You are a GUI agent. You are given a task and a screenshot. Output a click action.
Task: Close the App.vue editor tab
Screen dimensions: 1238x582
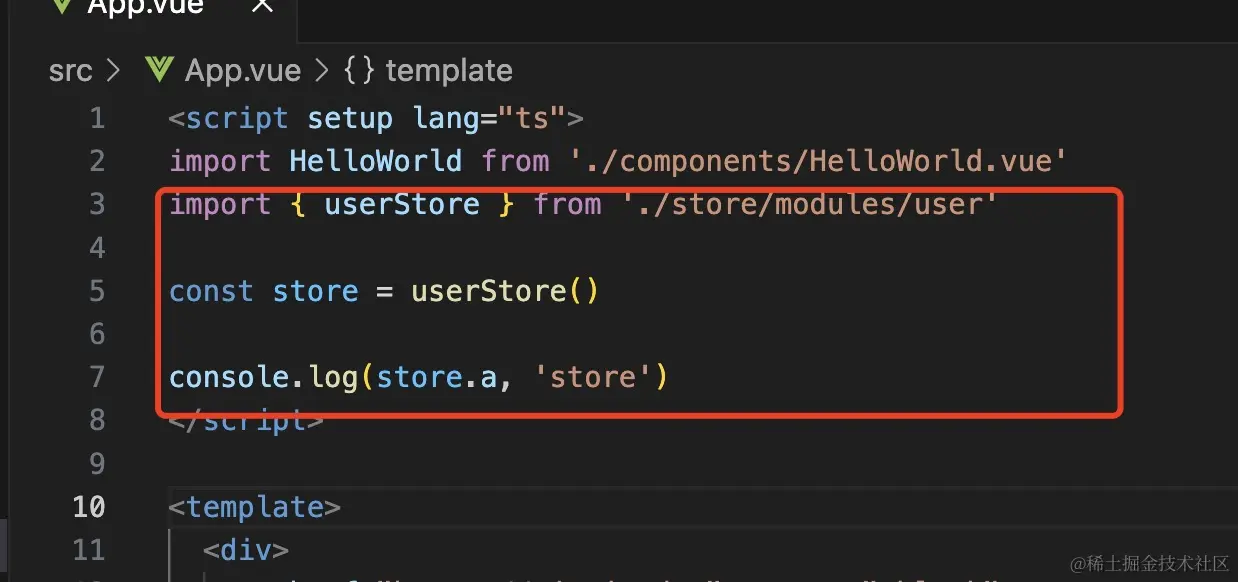coord(262,6)
